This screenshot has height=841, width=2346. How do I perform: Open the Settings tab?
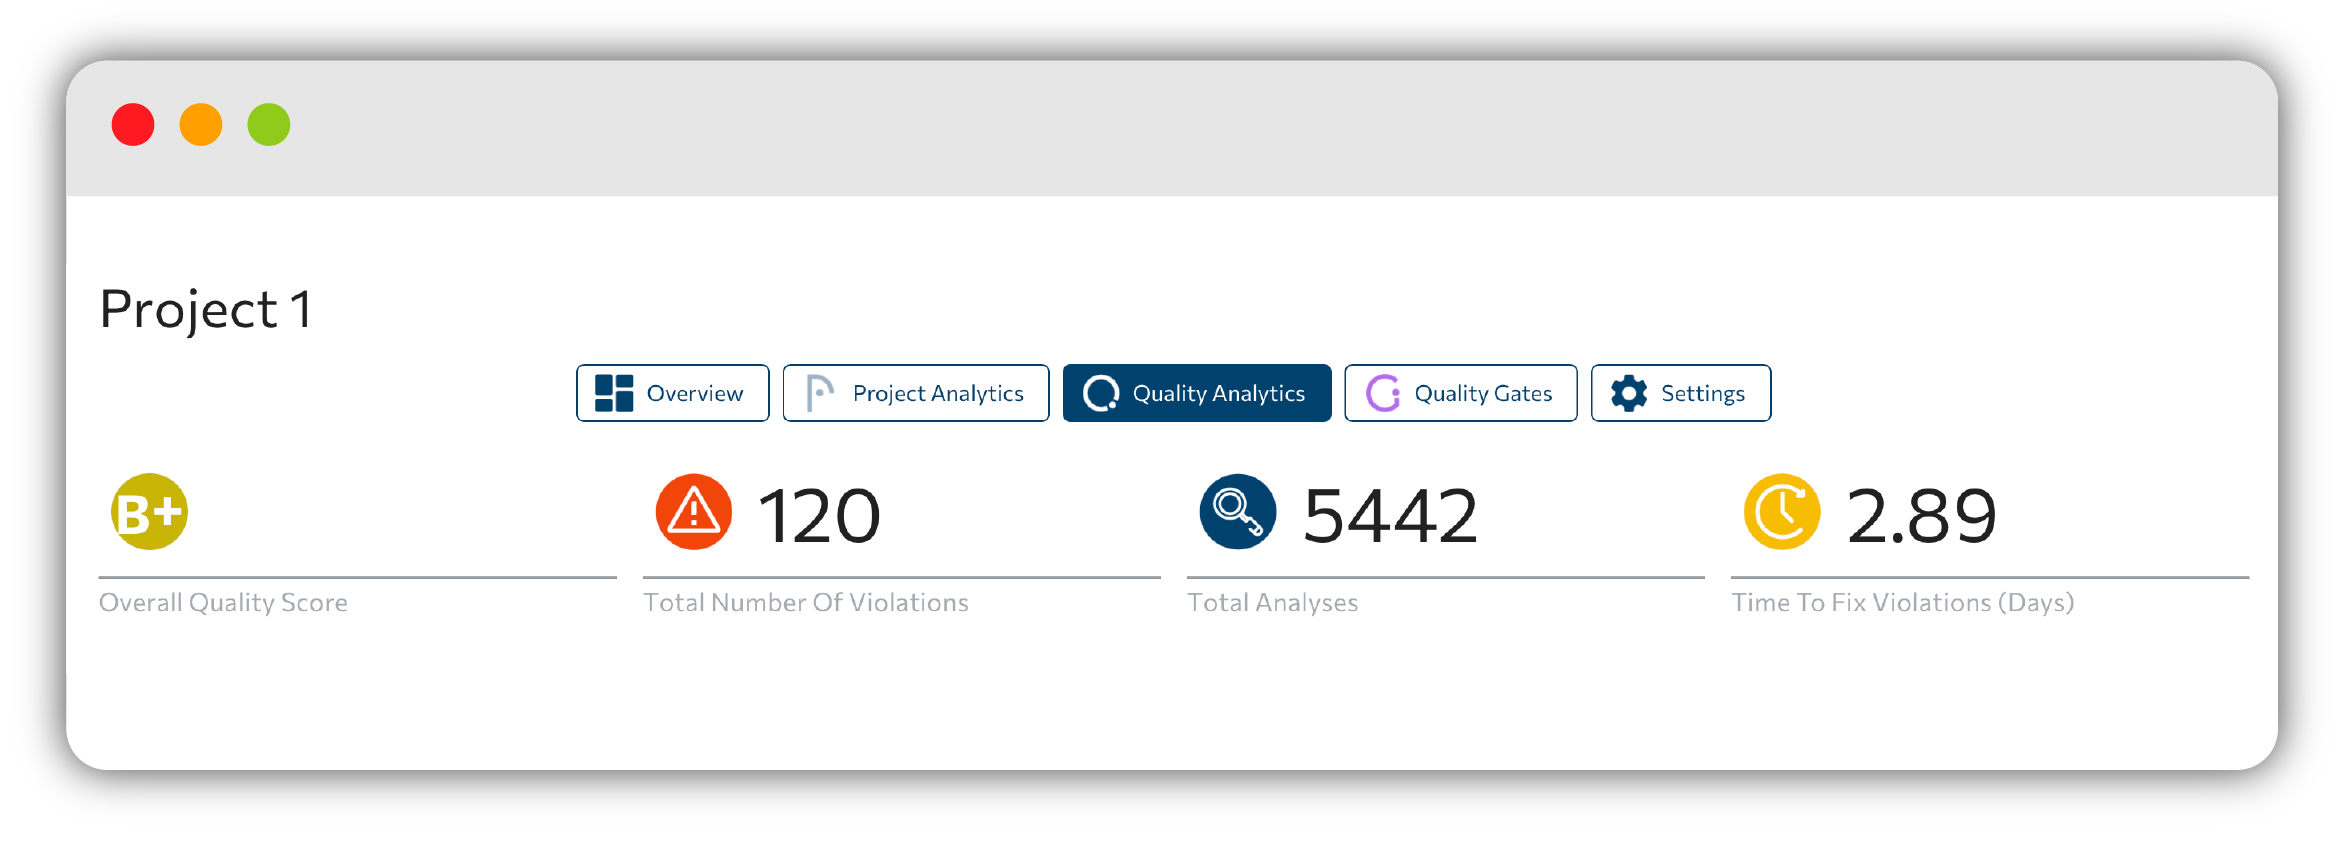[1681, 393]
